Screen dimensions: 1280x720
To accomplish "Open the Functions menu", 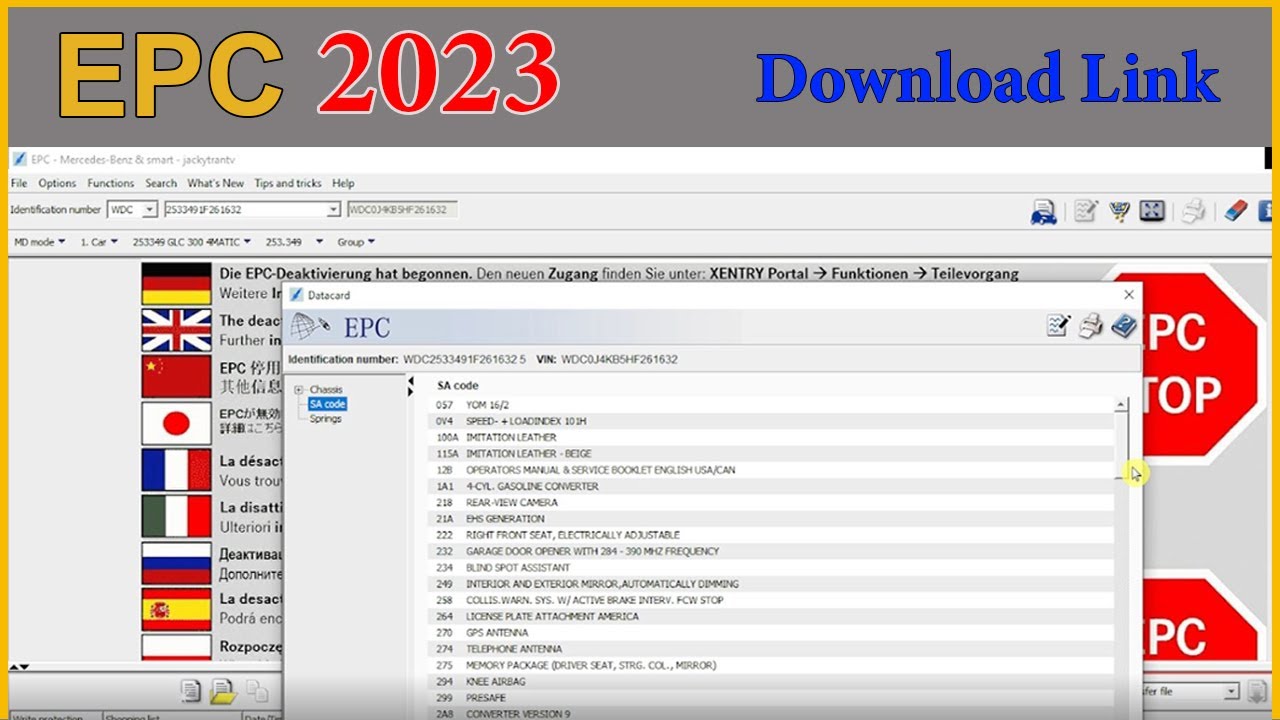I will pos(110,183).
